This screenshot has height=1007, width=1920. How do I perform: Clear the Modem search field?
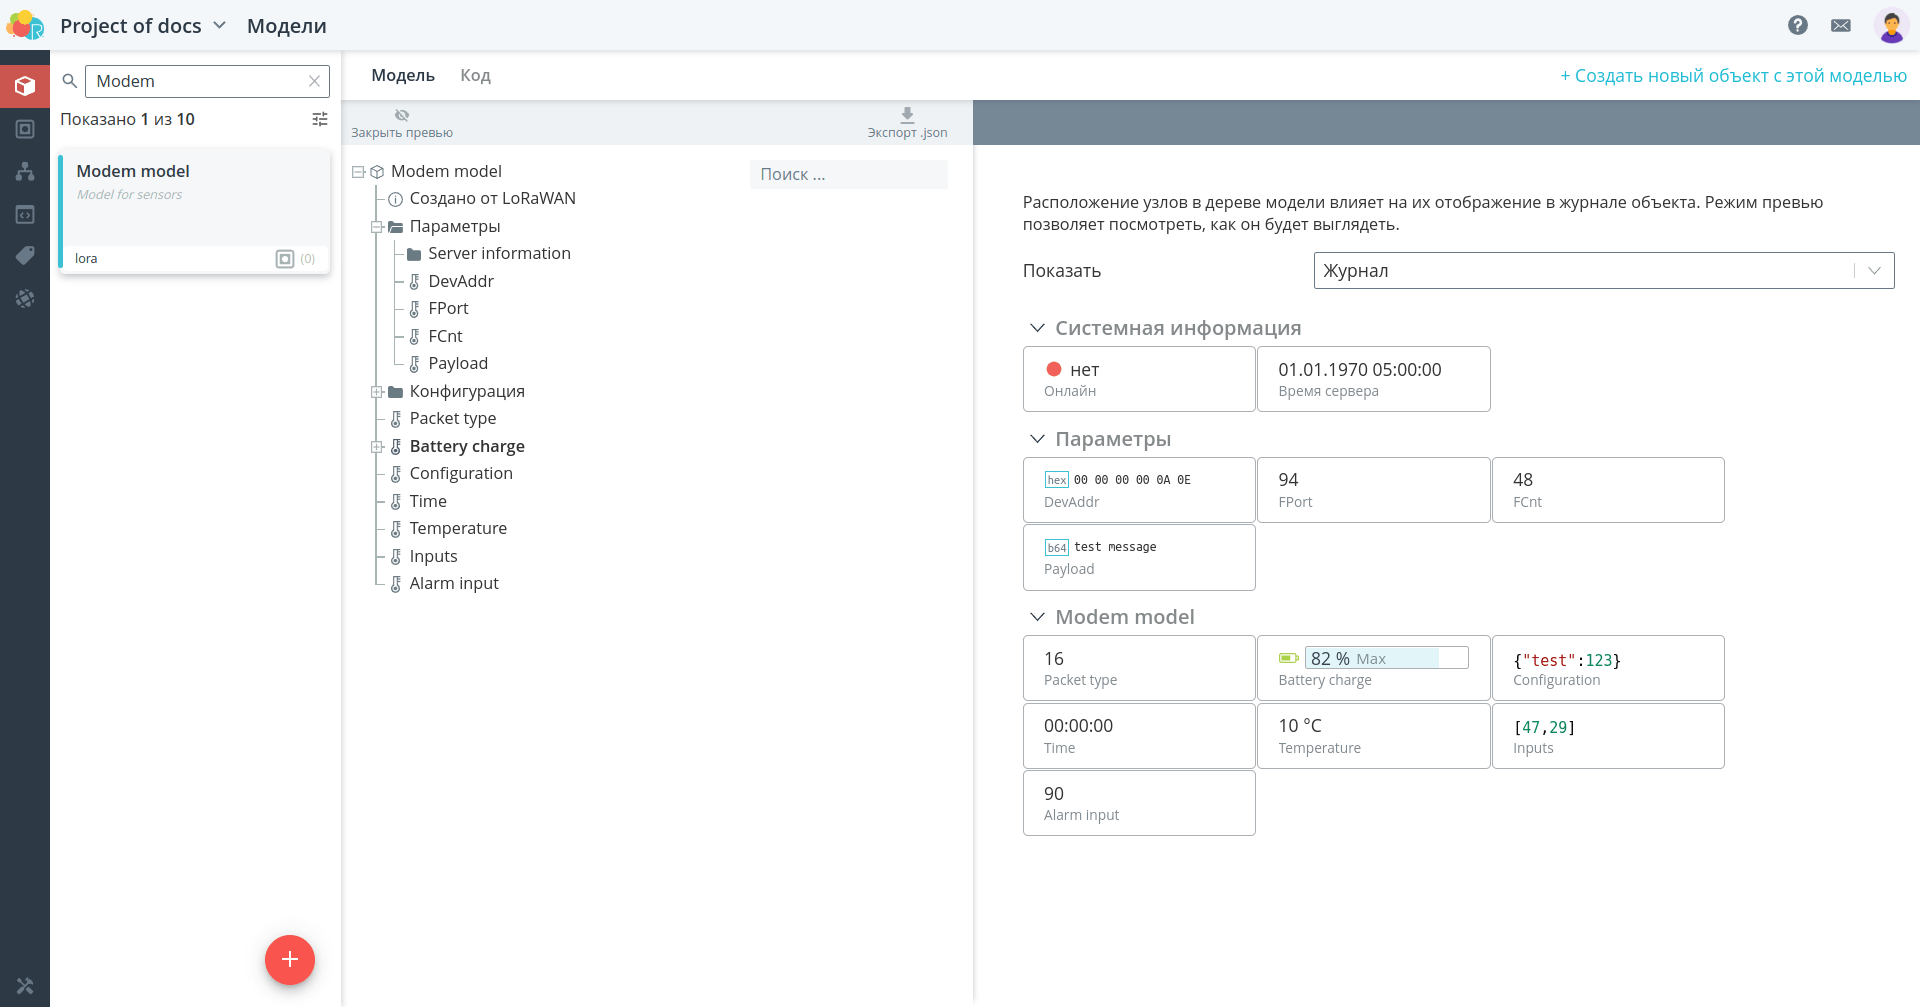[314, 81]
